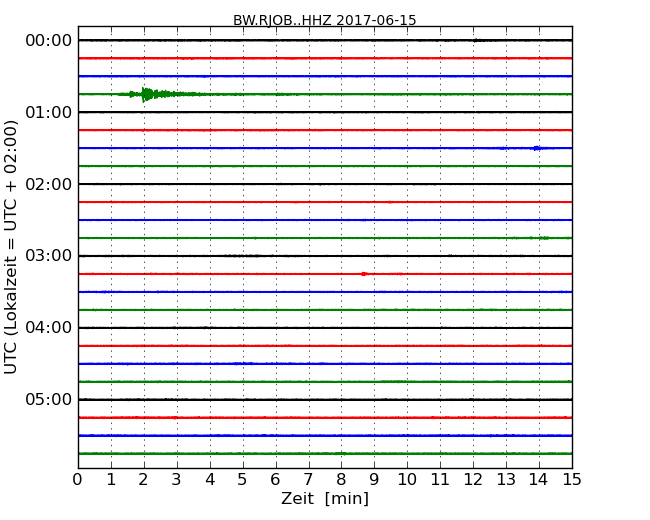Click the x-axis tick label 10
The height and width of the screenshot is (520, 650).
[407, 480]
